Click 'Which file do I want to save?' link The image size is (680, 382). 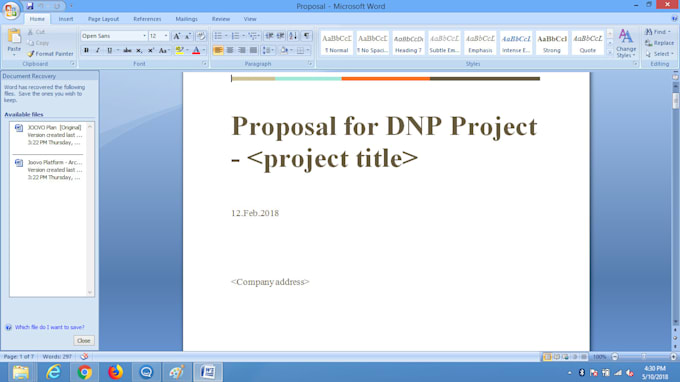pos(49,327)
